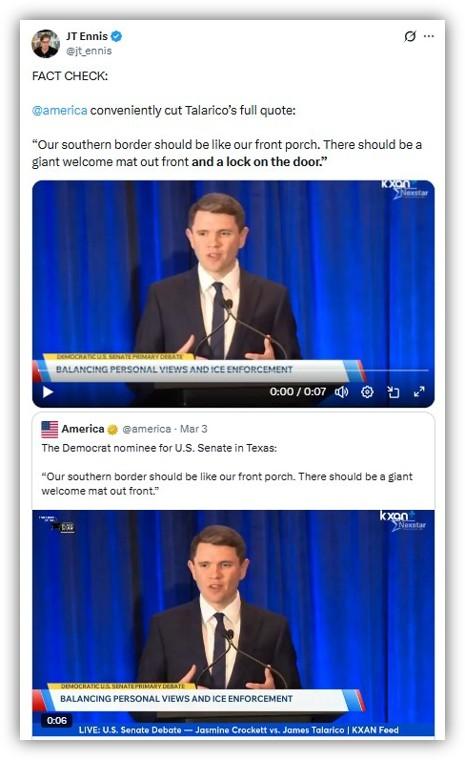Open the America display name in quoted tweet
The width and height of the screenshot is (465, 760).
82,429
